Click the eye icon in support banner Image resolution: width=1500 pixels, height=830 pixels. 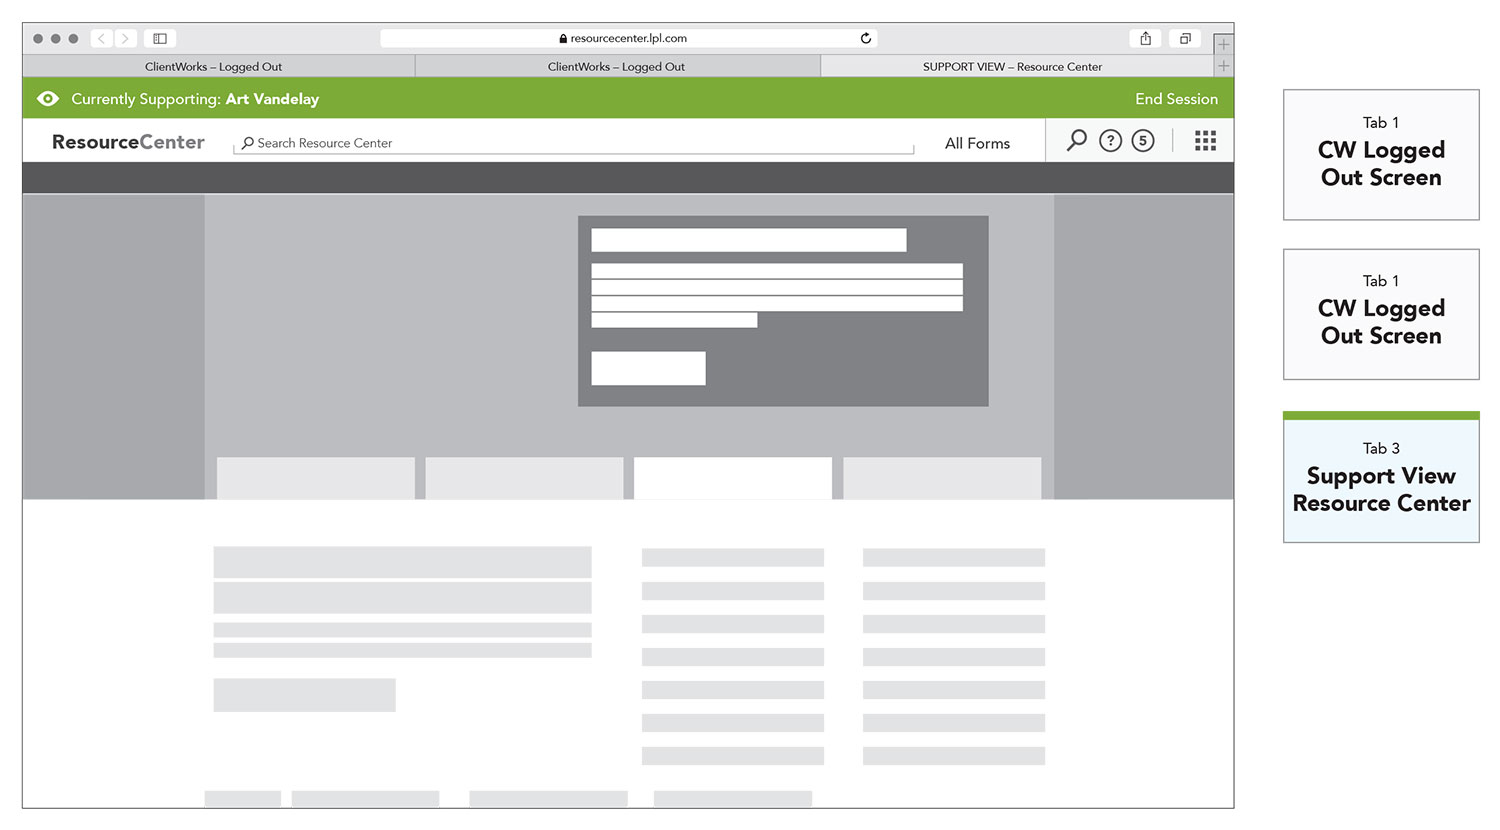[x=47, y=99]
